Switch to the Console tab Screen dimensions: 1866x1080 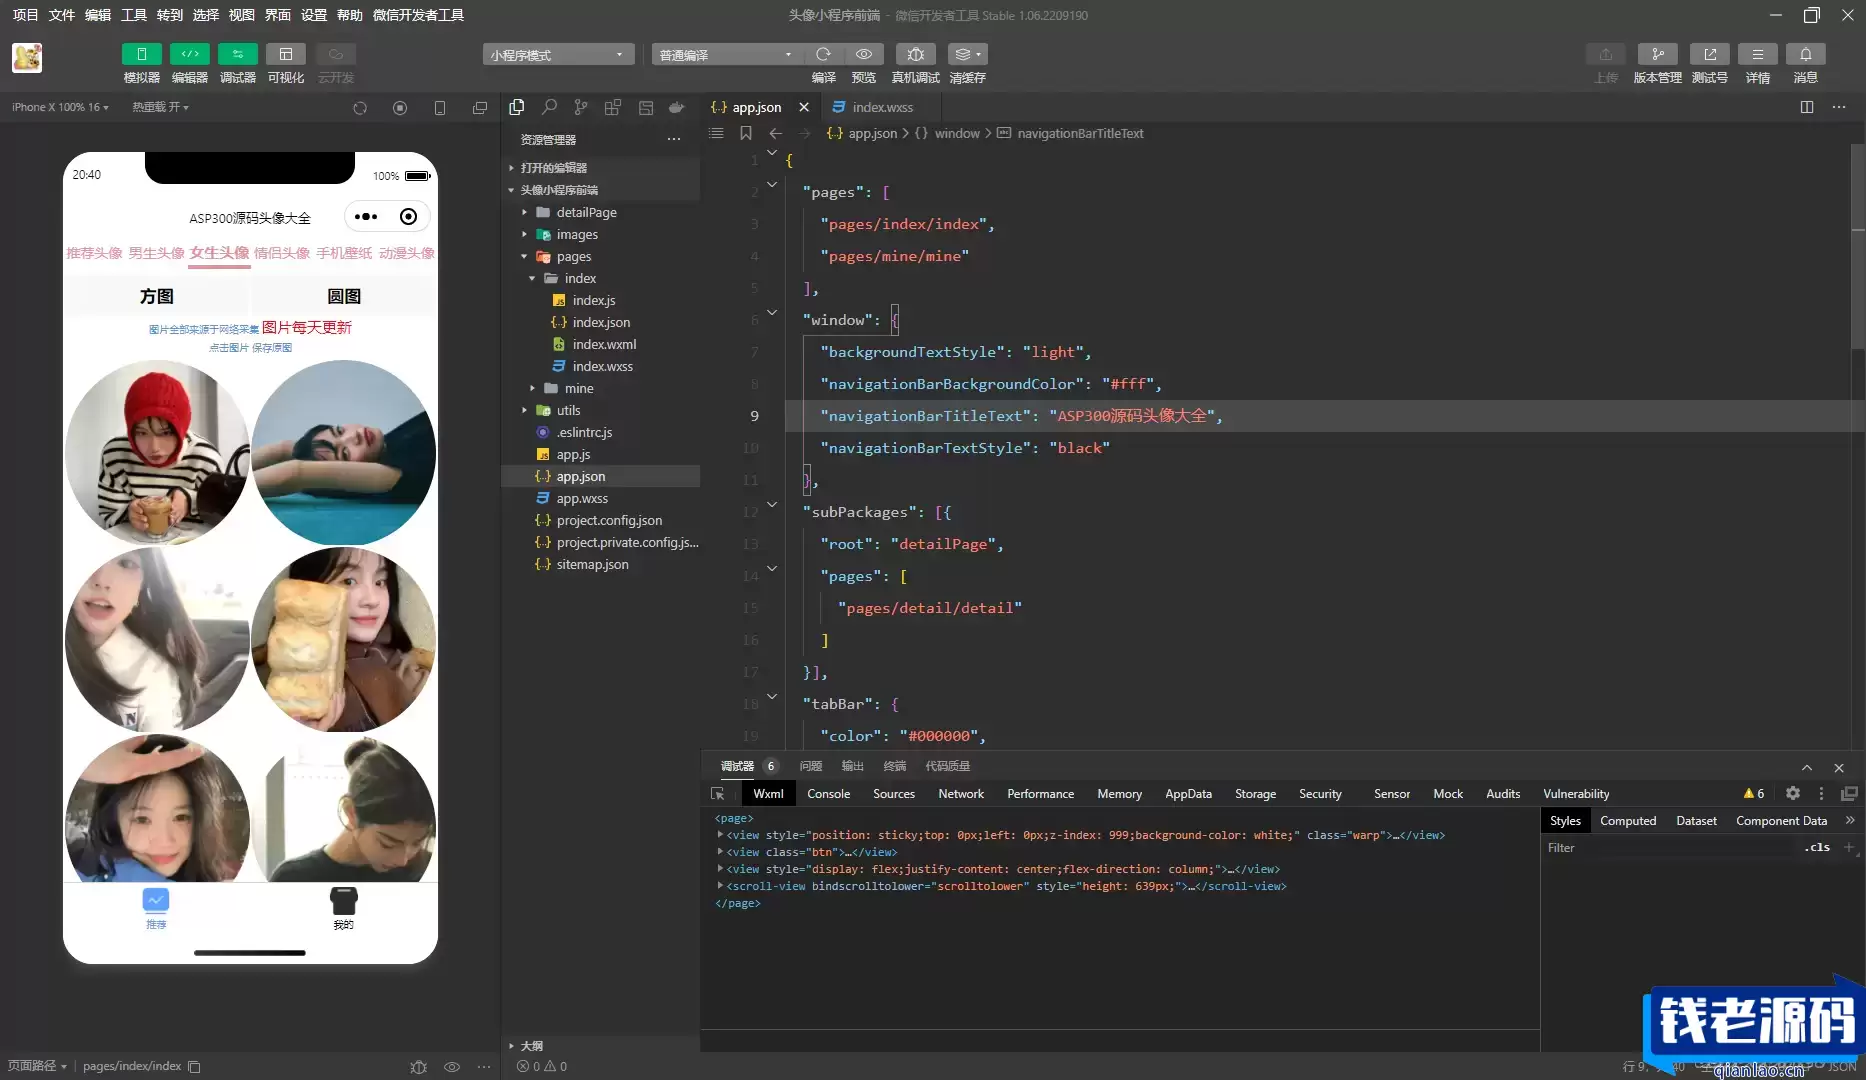pyautogui.click(x=828, y=793)
